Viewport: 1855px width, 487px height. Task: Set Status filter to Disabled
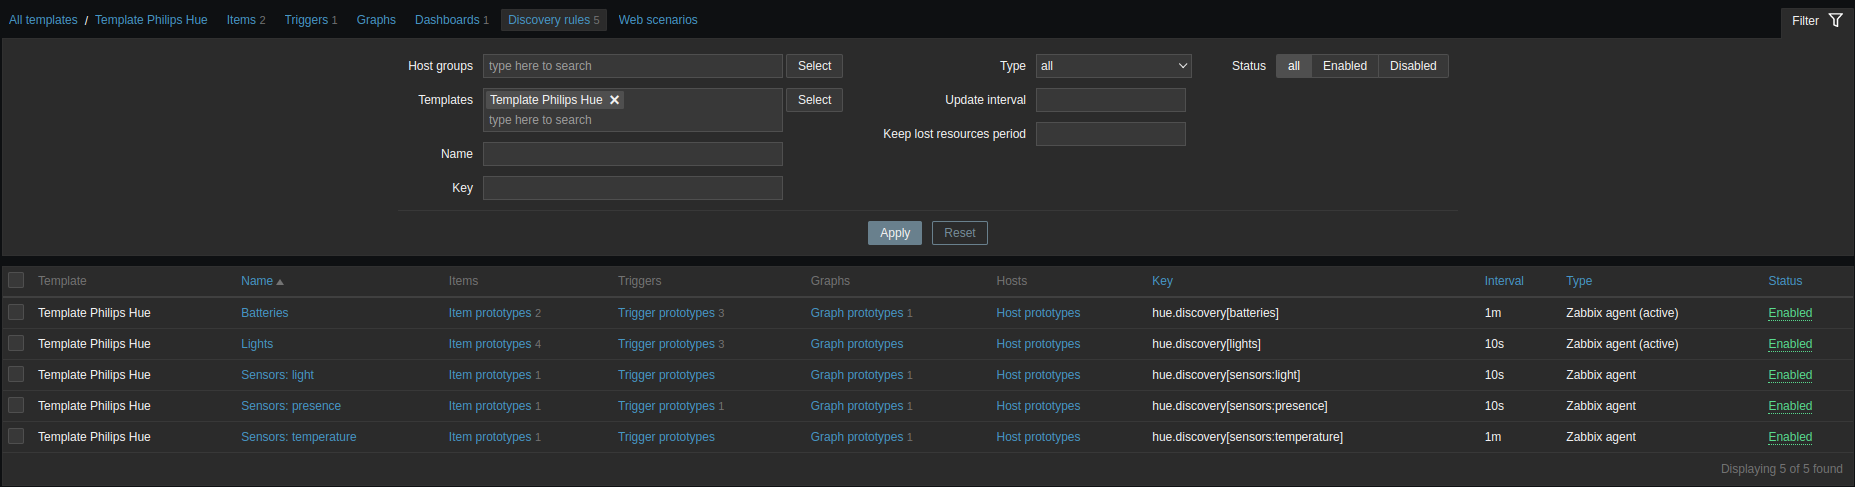click(x=1413, y=66)
